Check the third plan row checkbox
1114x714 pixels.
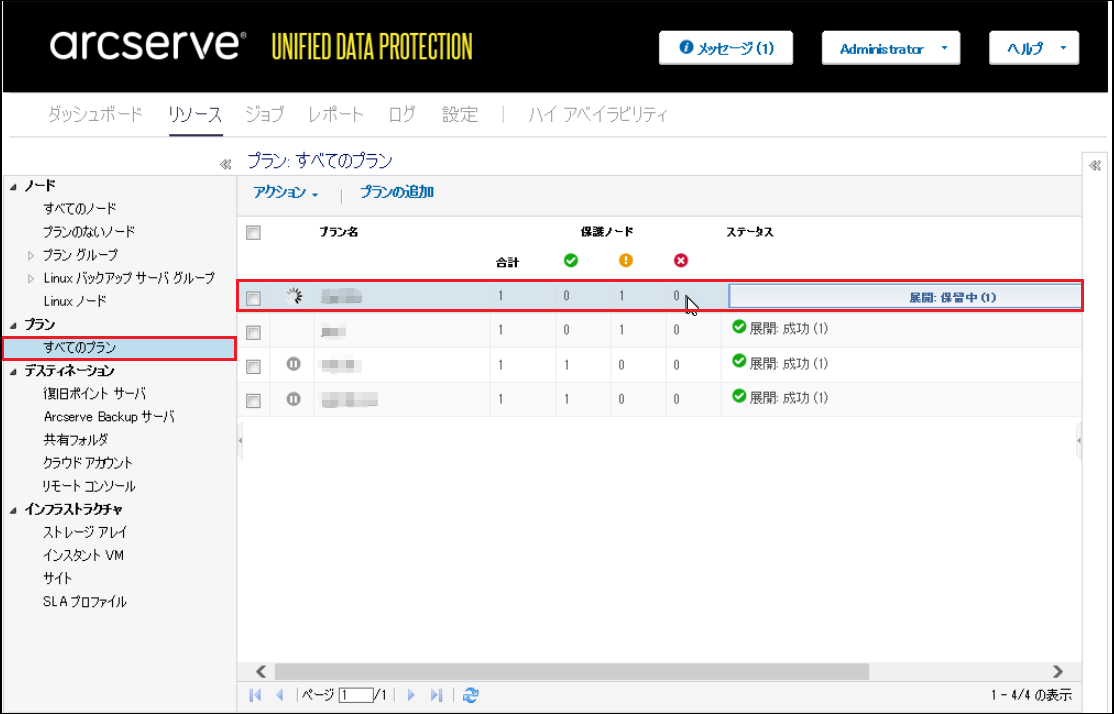coord(254,367)
